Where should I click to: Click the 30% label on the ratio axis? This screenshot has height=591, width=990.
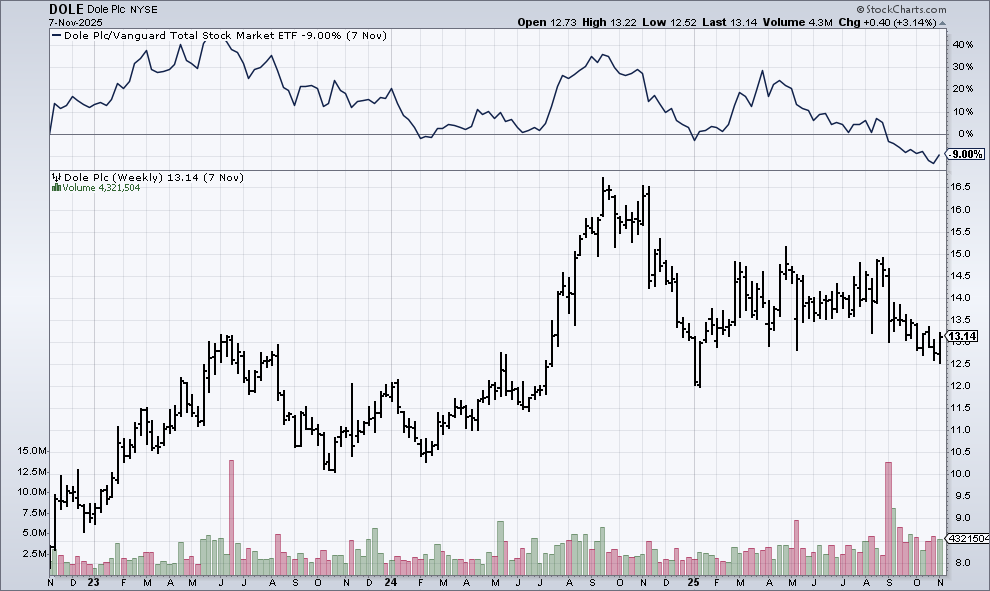click(963, 67)
